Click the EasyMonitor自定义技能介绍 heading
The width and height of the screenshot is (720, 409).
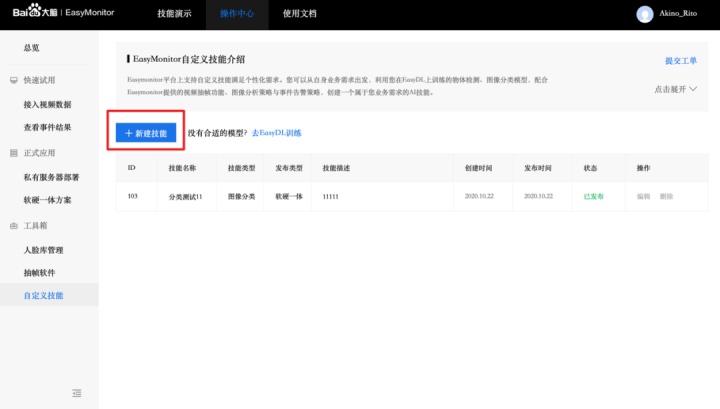189,59
